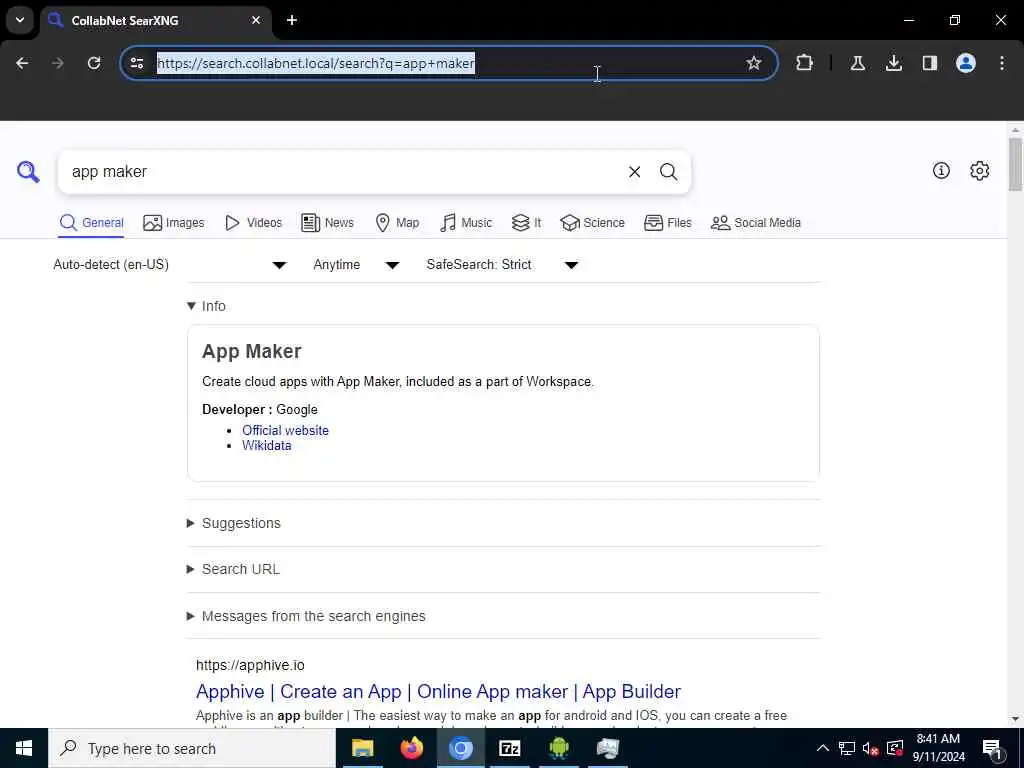This screenshot has width=1024, height=768.
Task: Click the browser address bar URL
Action: 315,63
